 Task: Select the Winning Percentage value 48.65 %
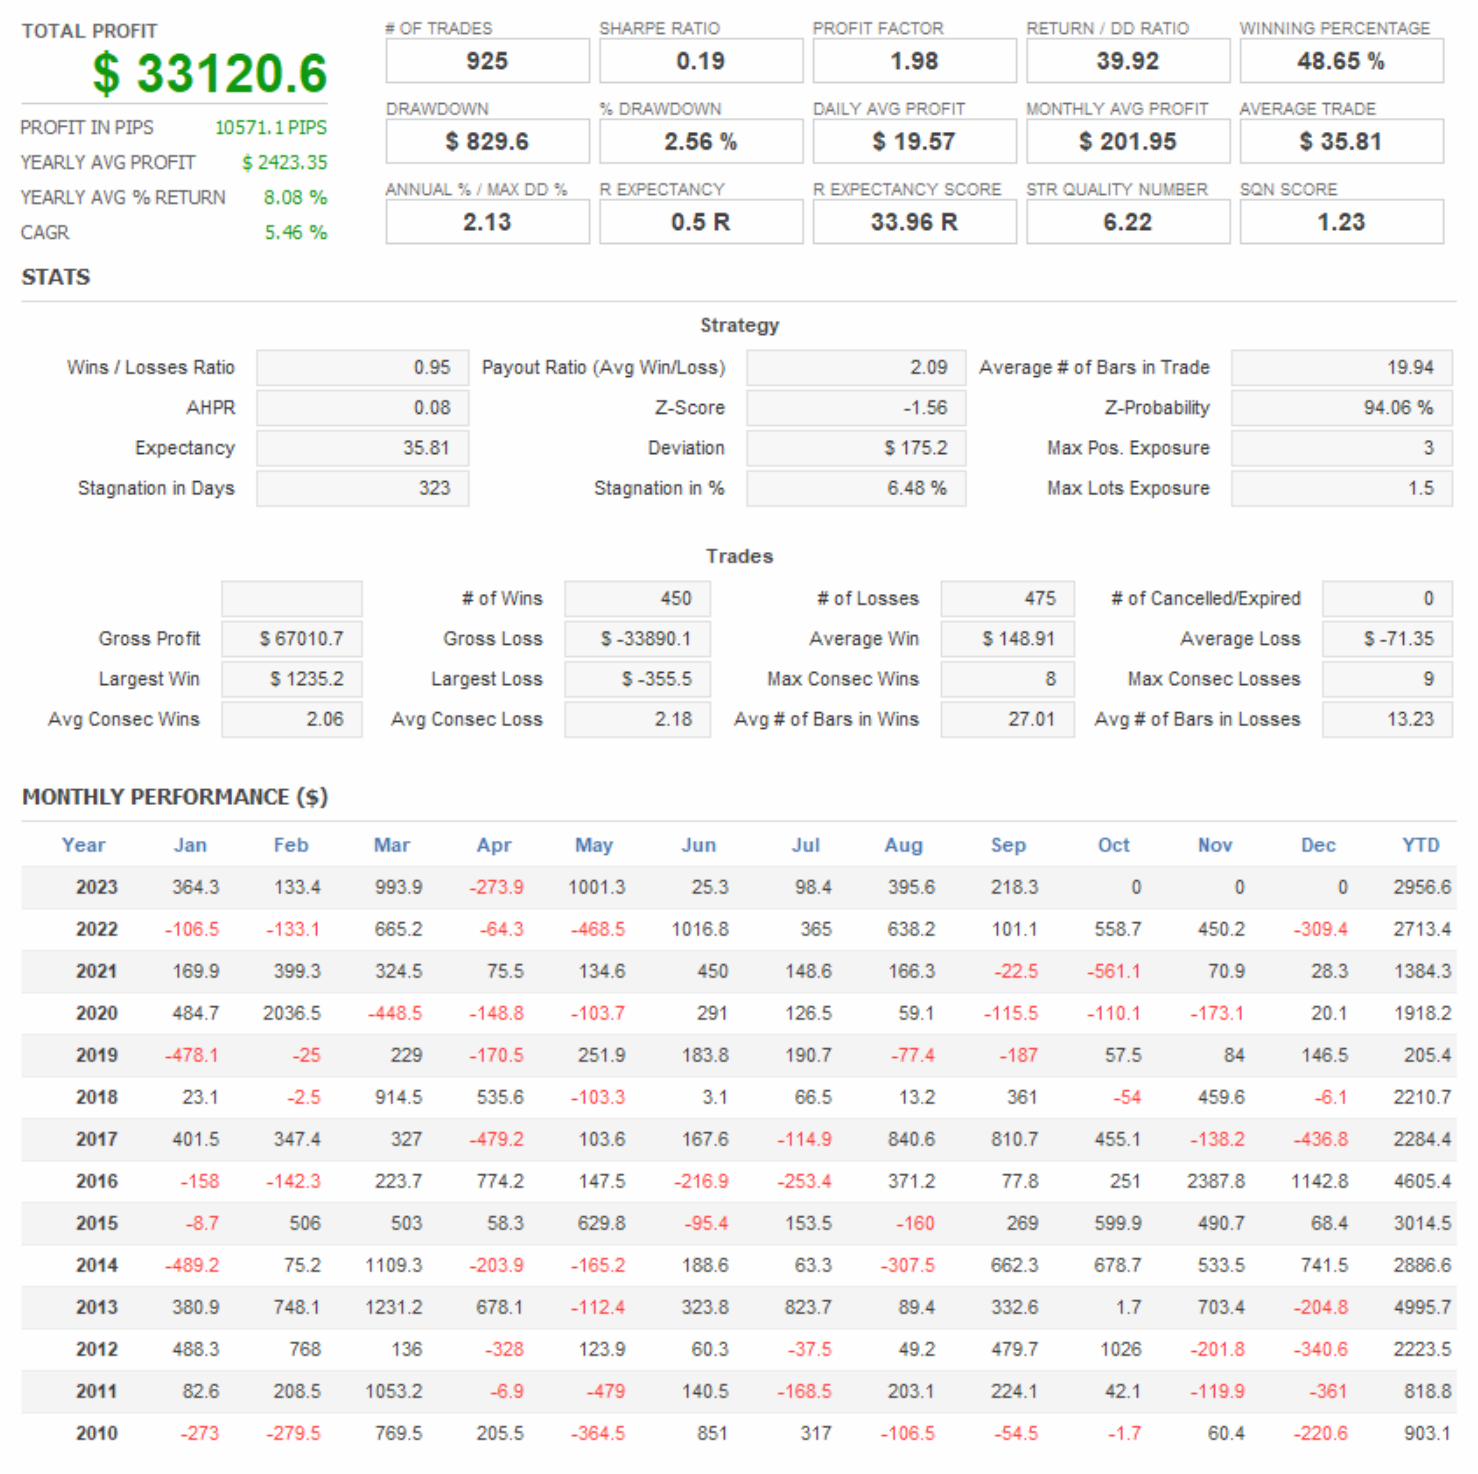coord(1341,61)
